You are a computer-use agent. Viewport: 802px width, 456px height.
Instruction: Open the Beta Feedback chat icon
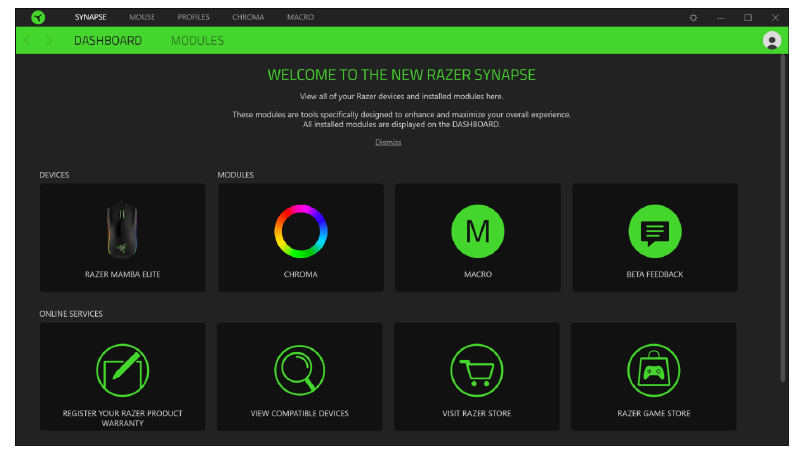pyautogui.click(x=655, y=231)
